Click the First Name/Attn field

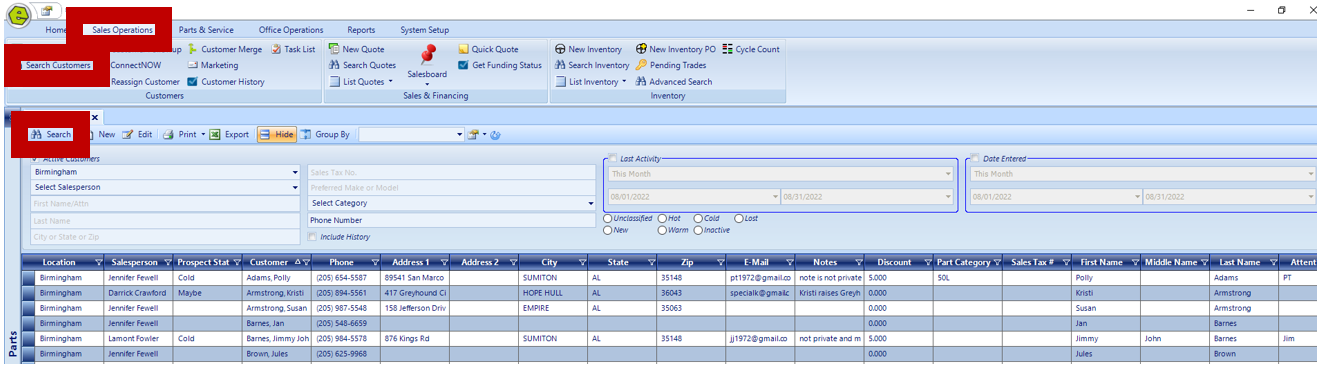165,203
